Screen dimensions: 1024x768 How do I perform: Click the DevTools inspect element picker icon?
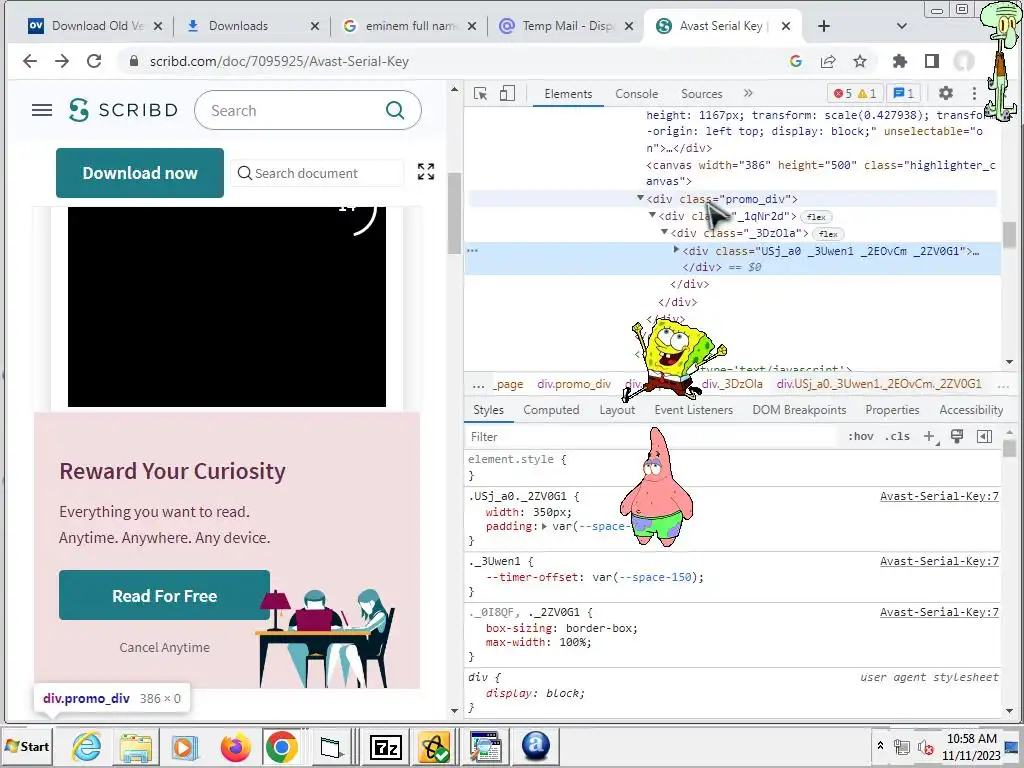tap(481, 93)
